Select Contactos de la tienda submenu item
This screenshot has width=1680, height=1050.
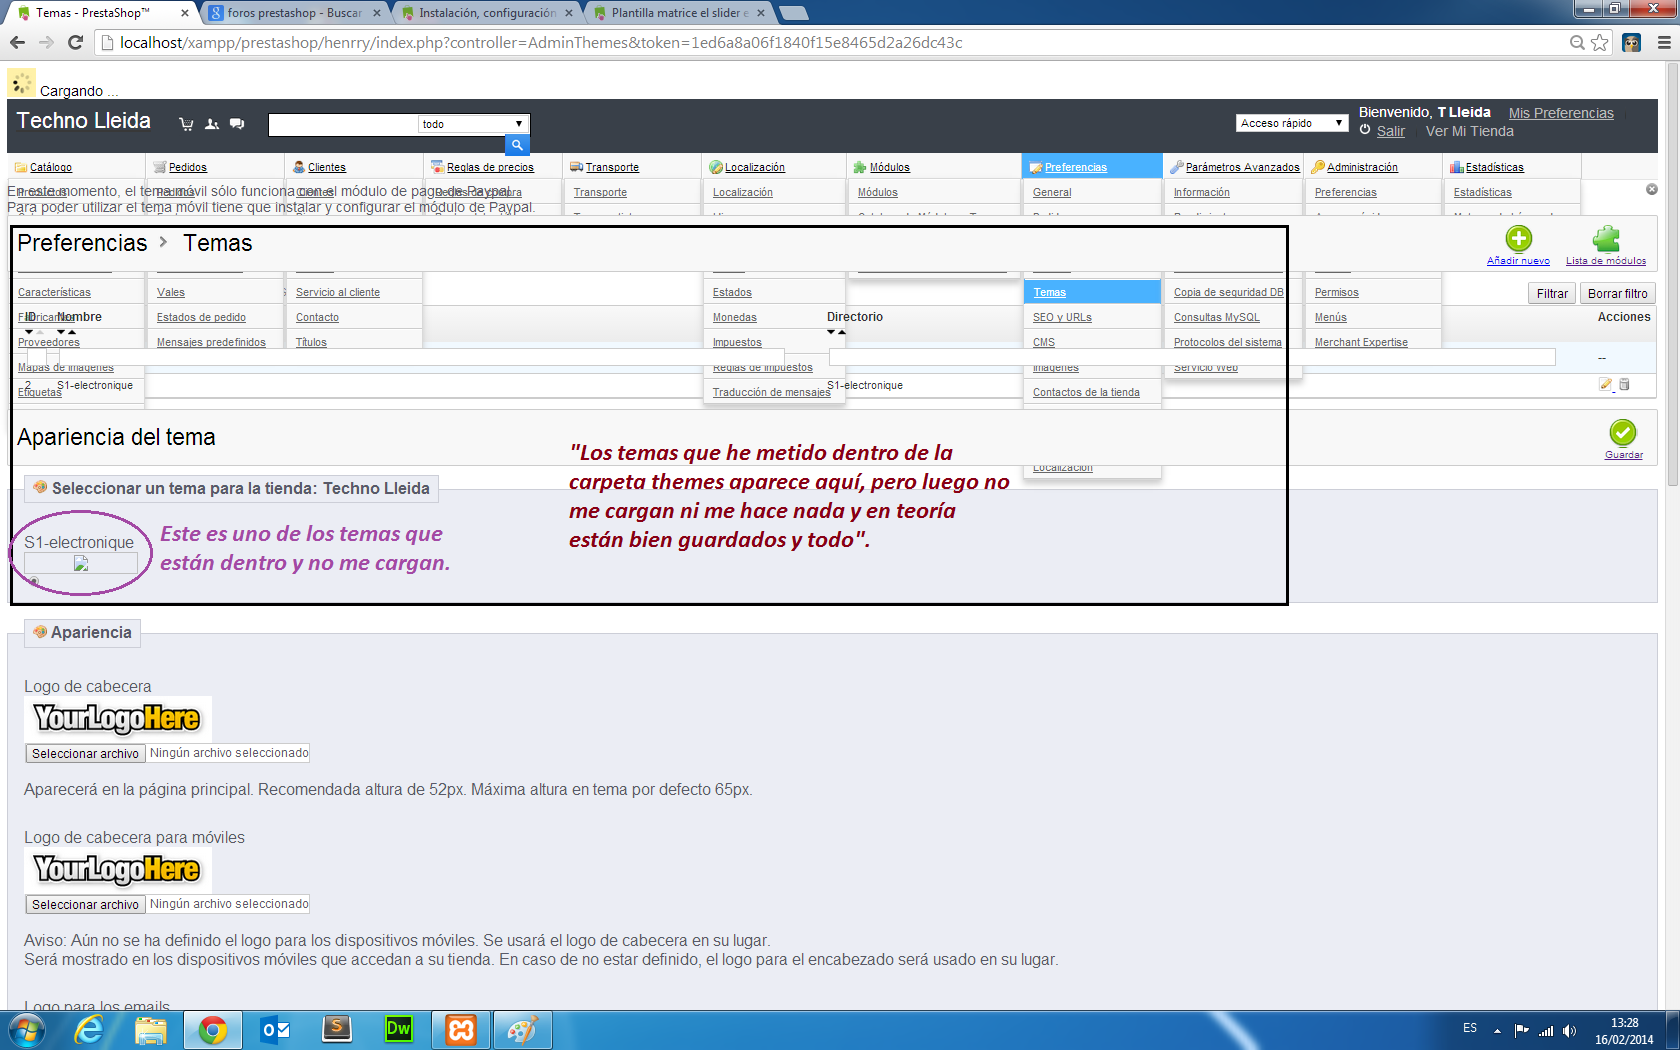pyautogui.click(x=1086, y=392)
